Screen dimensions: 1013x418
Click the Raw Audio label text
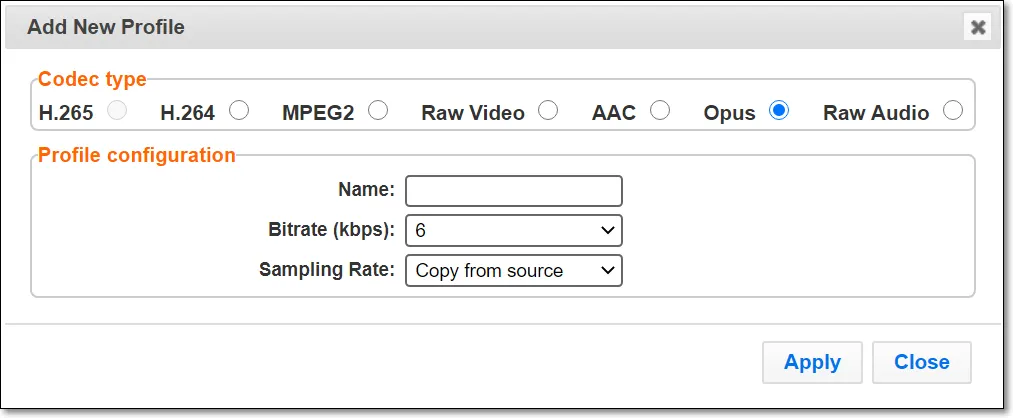coord(876,113)
